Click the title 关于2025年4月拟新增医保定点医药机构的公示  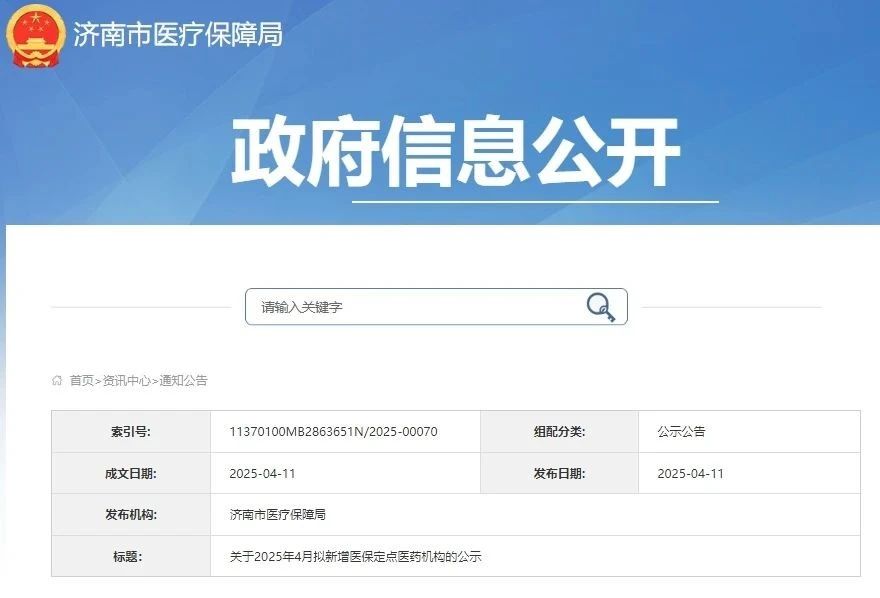(x=355, y=556)
